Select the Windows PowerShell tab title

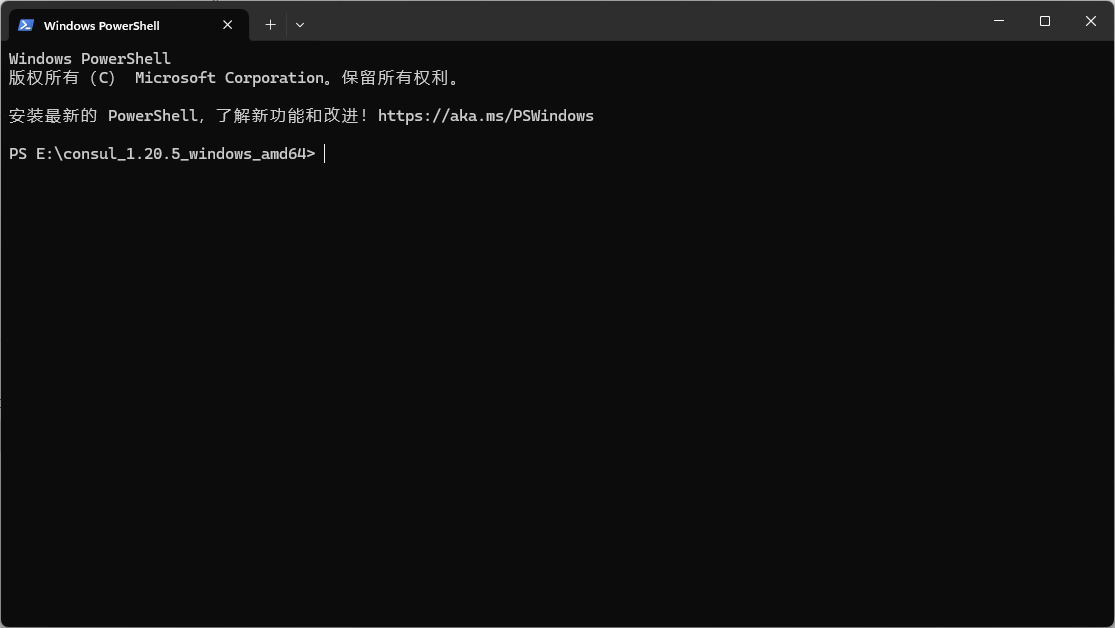click(101, 25)
